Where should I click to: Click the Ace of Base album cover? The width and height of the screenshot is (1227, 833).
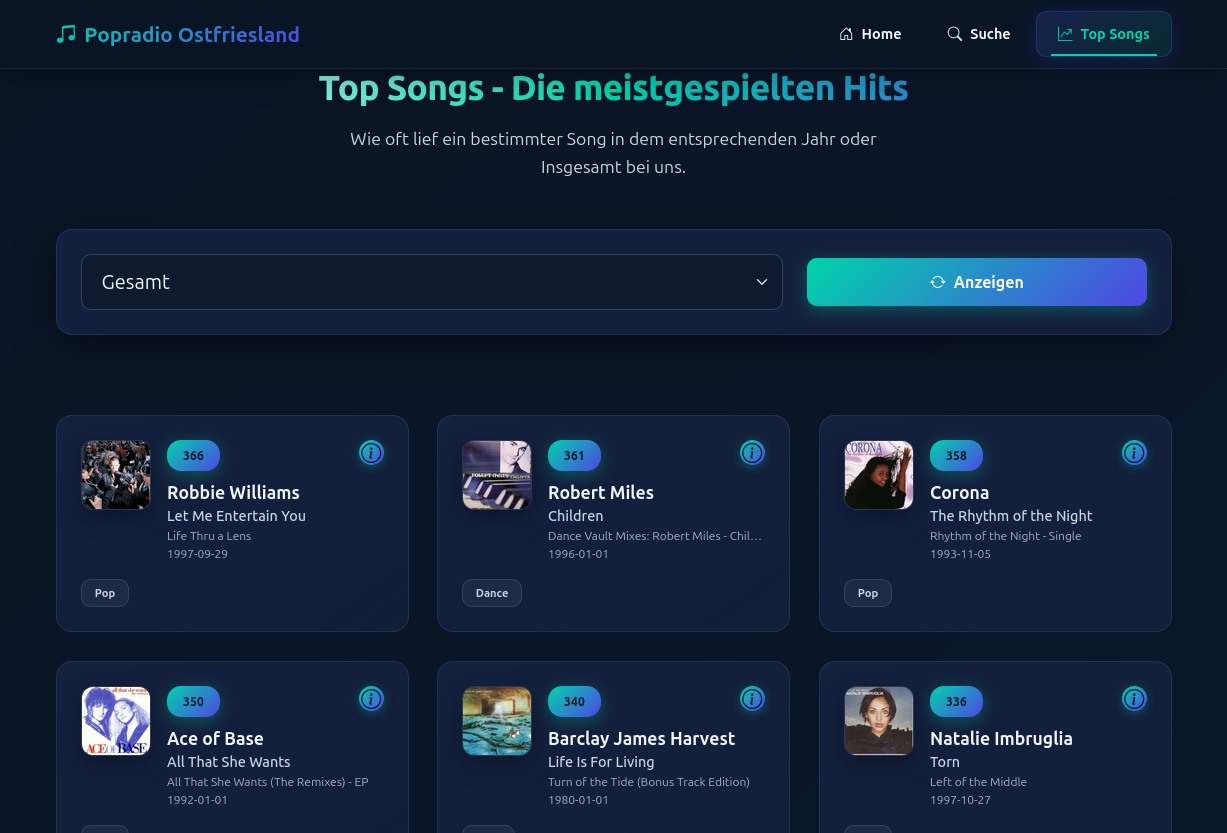point(115,721)
